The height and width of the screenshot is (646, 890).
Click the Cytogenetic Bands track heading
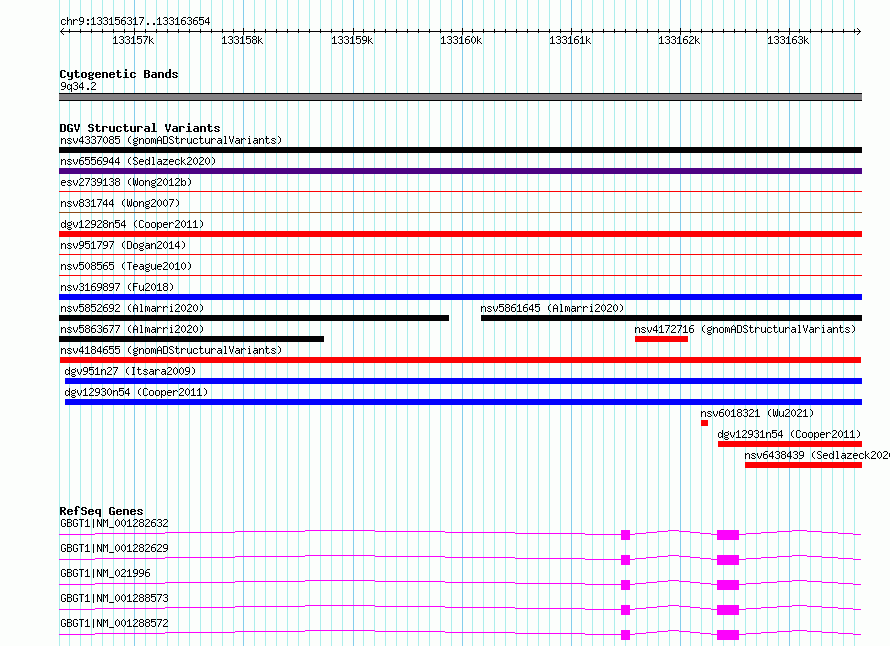click(x=119, y=74)
